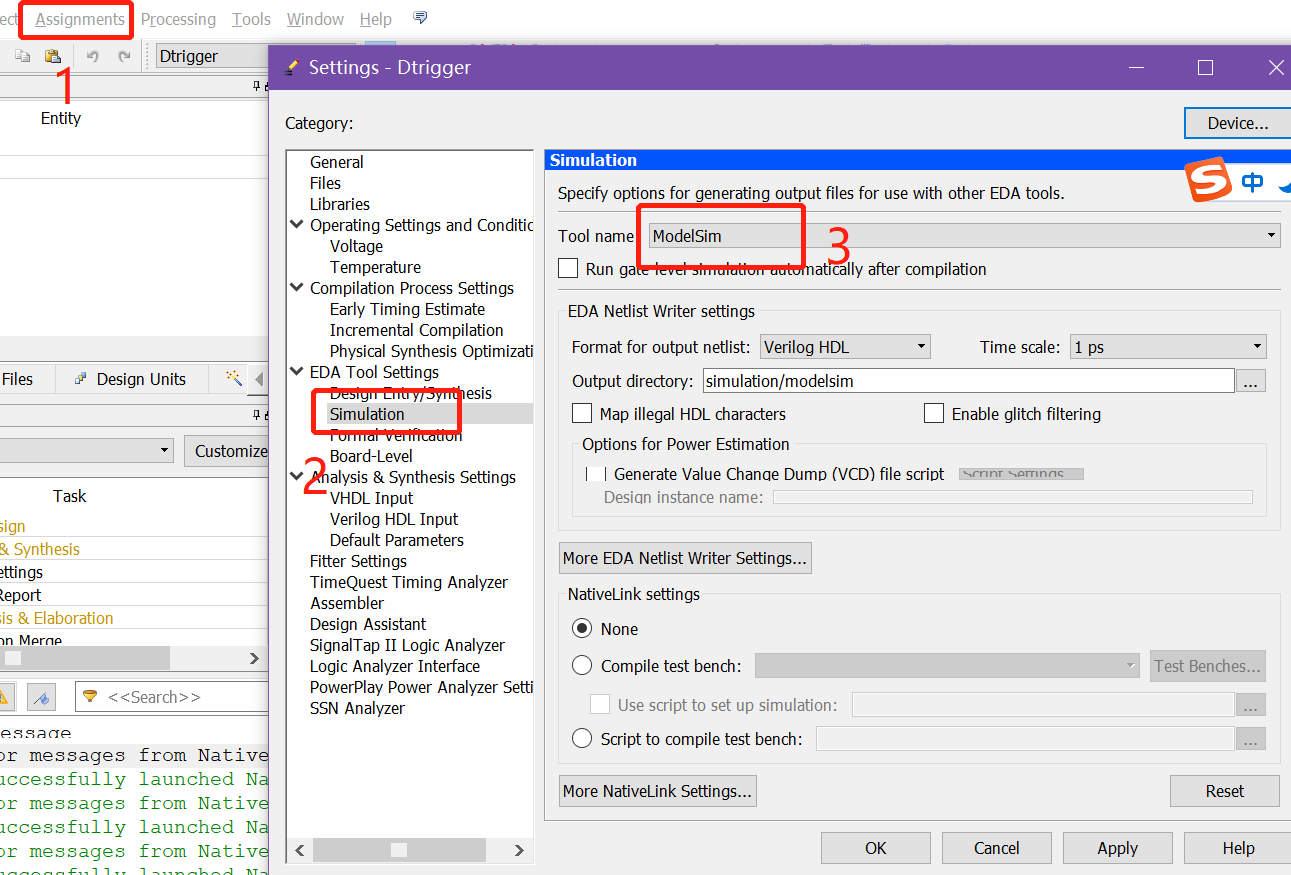Open the Assignments menu
Viewport: 1291px width, 875px height.
[80, 19]
